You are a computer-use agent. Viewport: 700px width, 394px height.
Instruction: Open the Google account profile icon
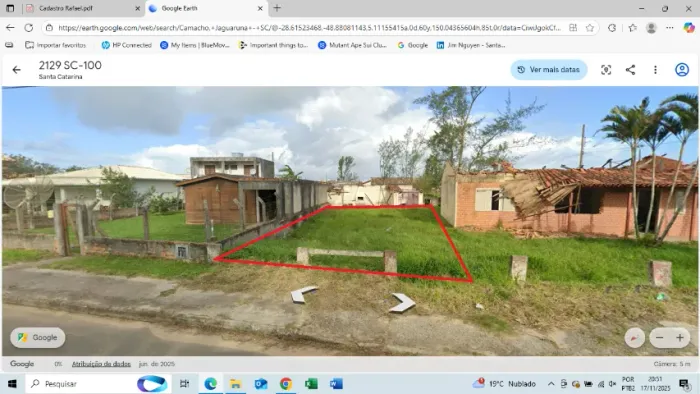(x=682, y=70)
